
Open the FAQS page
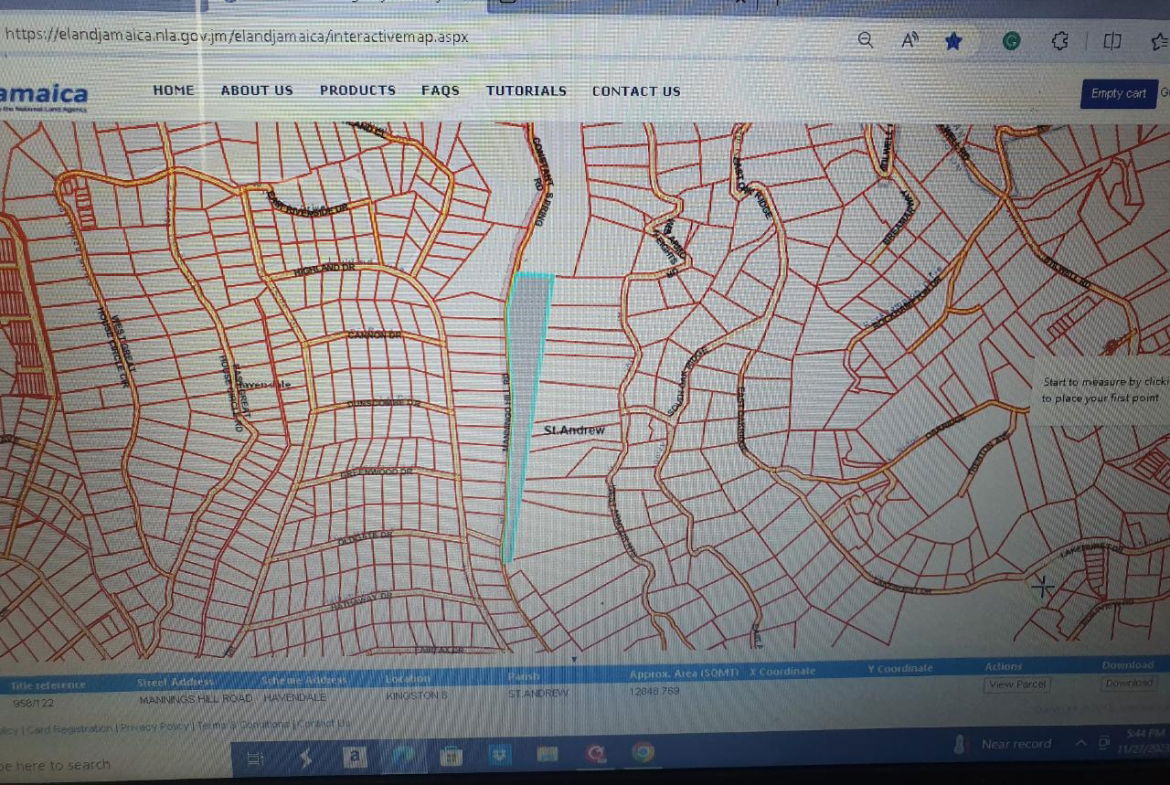440,90
